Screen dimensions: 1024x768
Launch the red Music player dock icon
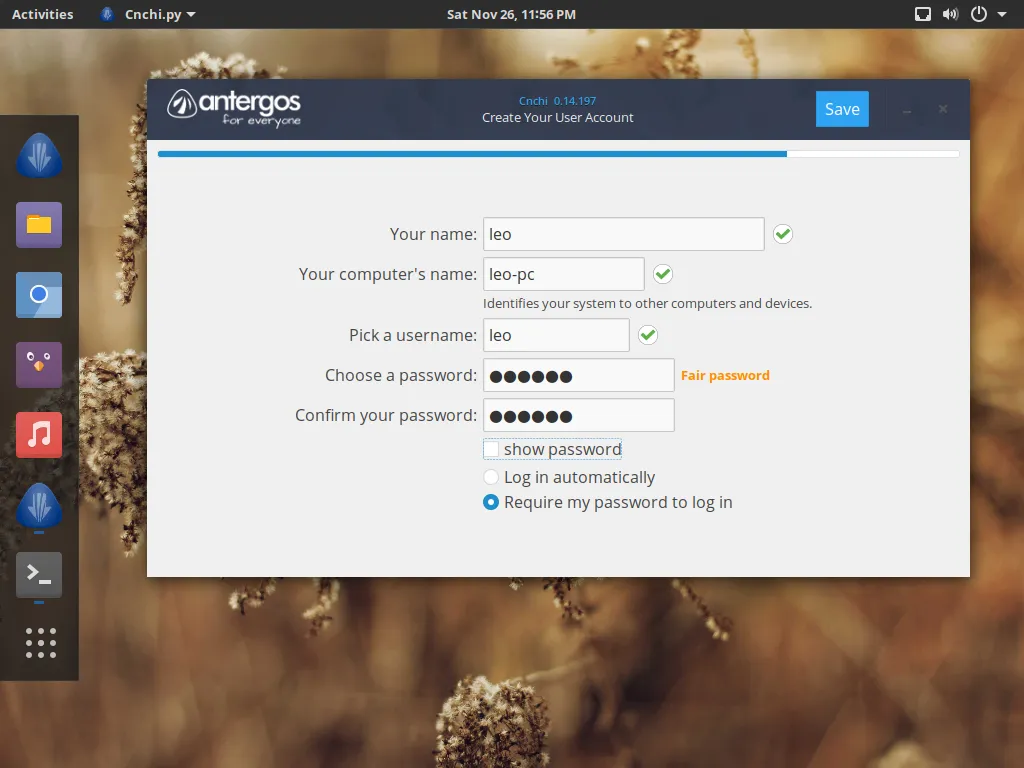(39, 435)
